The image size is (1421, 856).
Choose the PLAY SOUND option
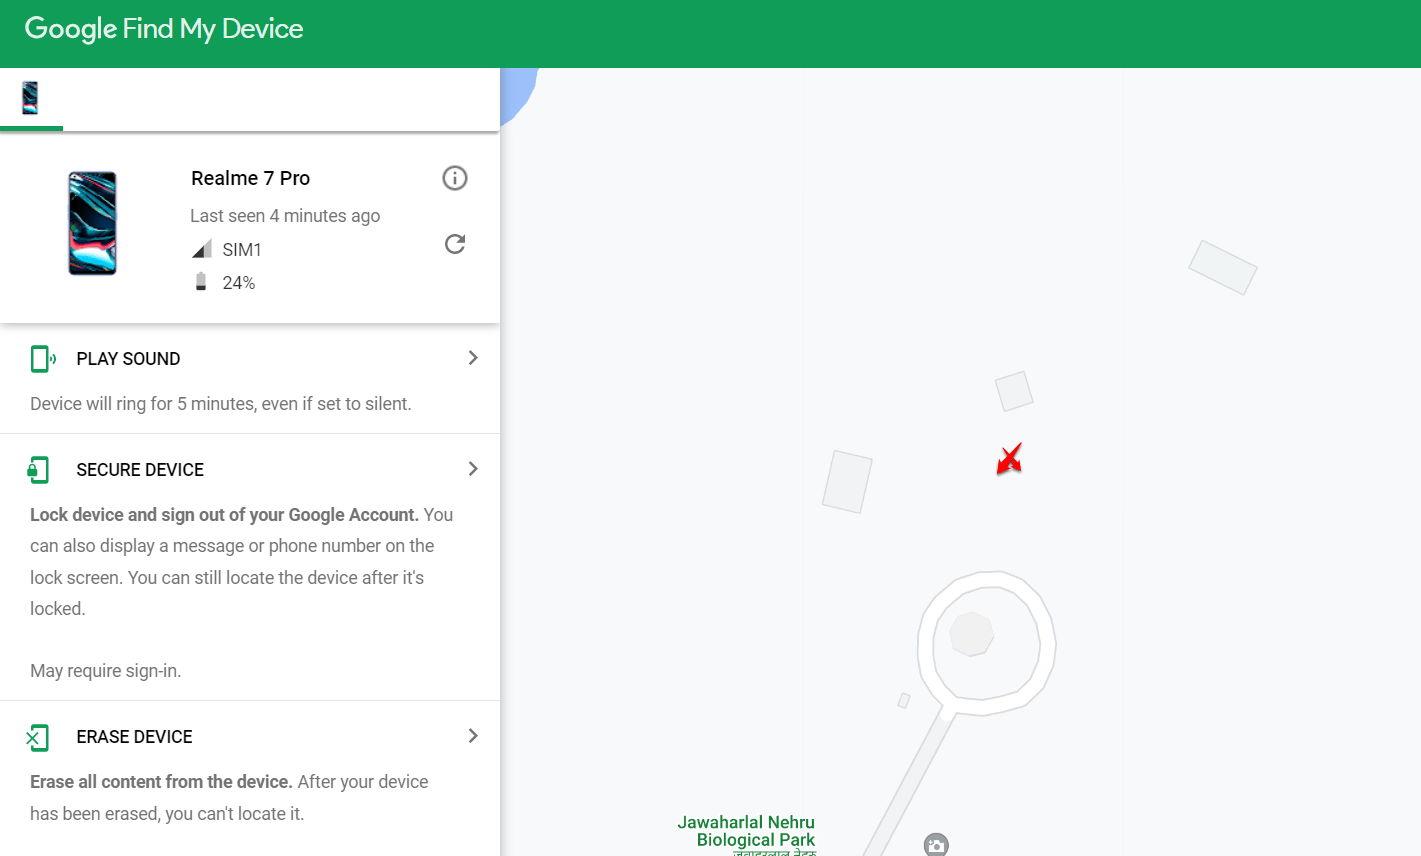(x=128, y=359)
